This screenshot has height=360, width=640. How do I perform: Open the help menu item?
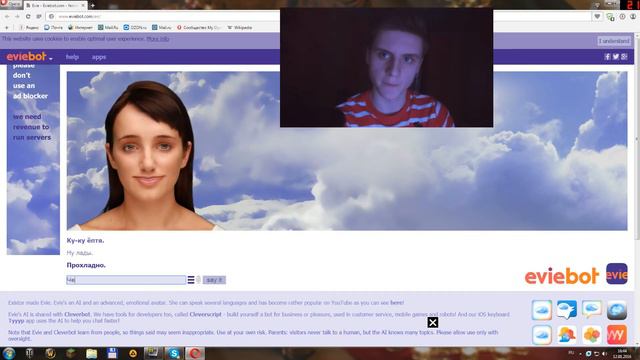[x=72, y=57]
